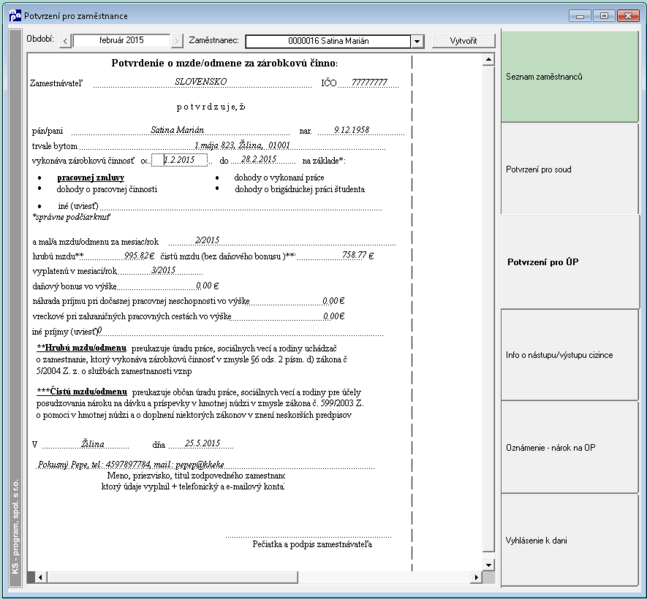Click the start date field '1.2.2015'
The height and width of the screenshot is (599, 647).
pyautogui.click(x=179, y=160)
